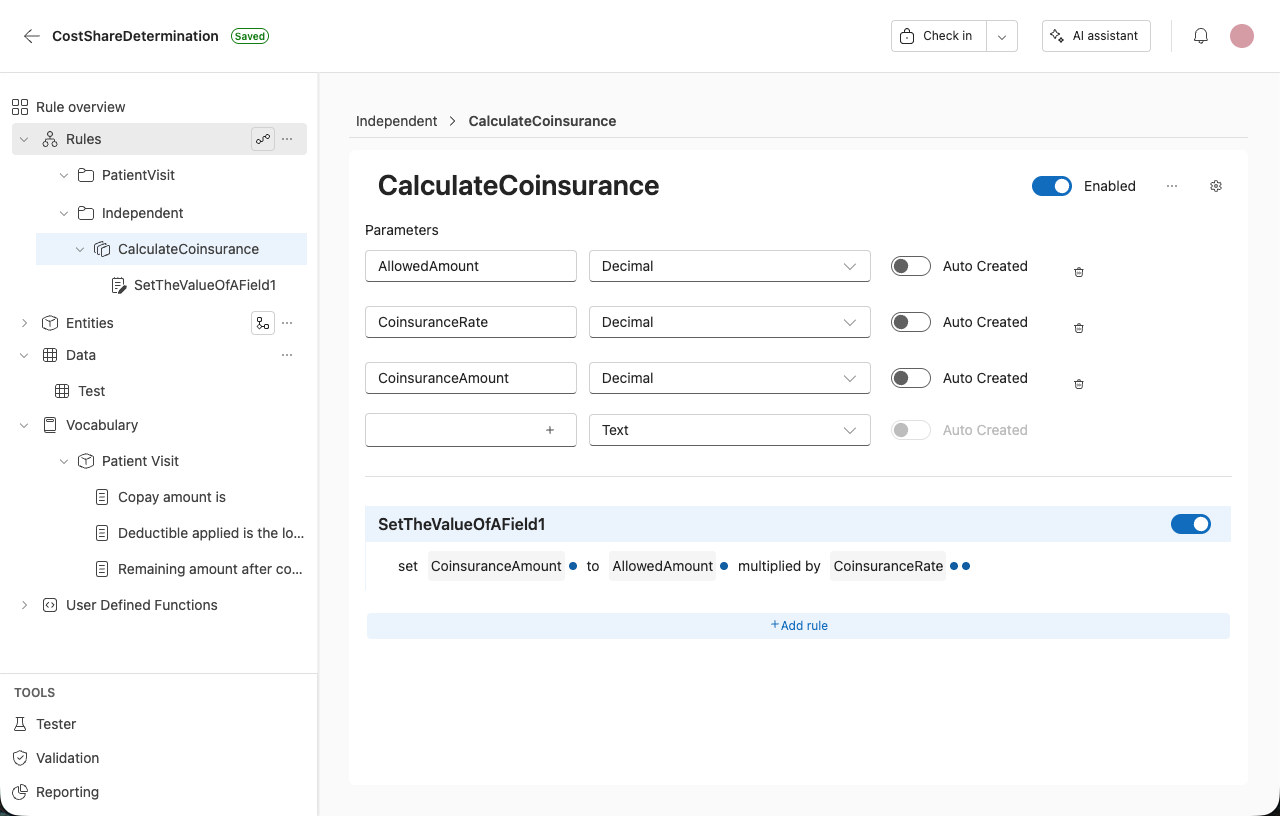Open the flow view icon next to Rules
The image size is (1280, 816).
coord(262,139)
